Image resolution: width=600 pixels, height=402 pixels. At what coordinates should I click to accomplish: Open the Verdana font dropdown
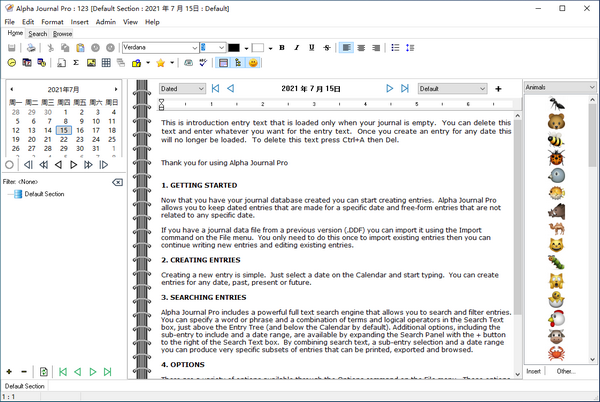pos(194,47)
